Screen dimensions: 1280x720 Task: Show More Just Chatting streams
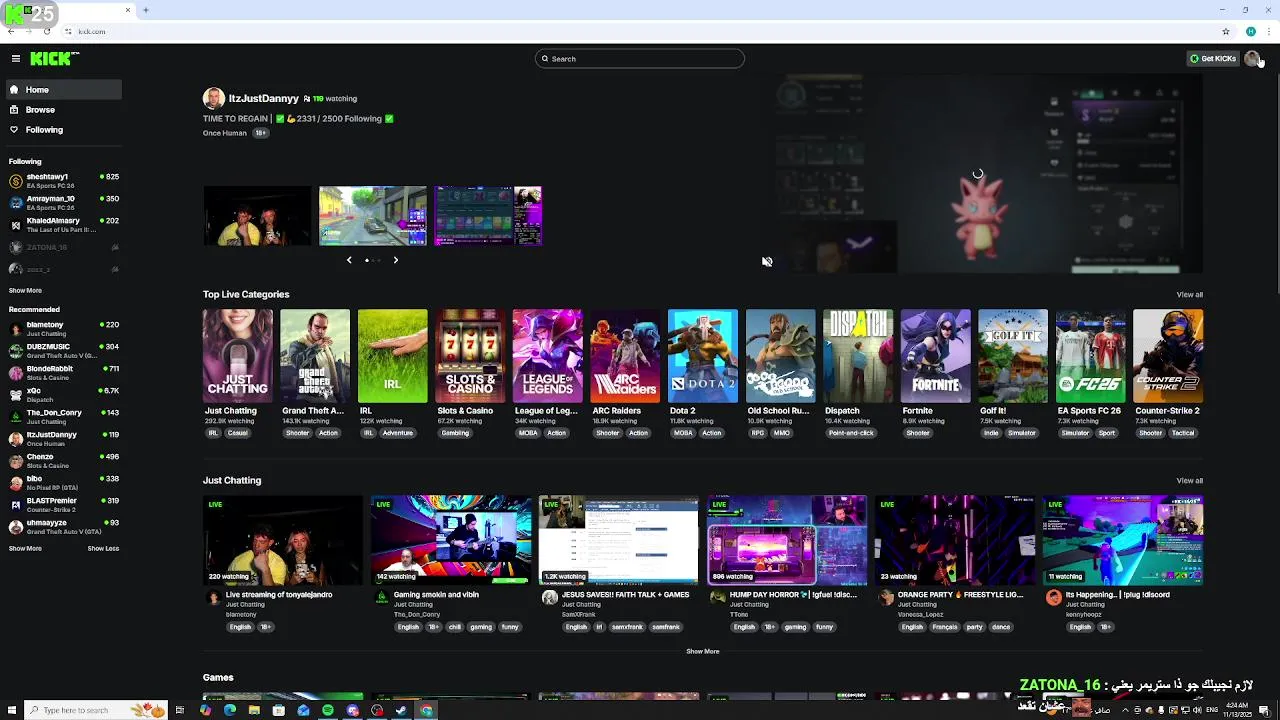click(703, 651)
